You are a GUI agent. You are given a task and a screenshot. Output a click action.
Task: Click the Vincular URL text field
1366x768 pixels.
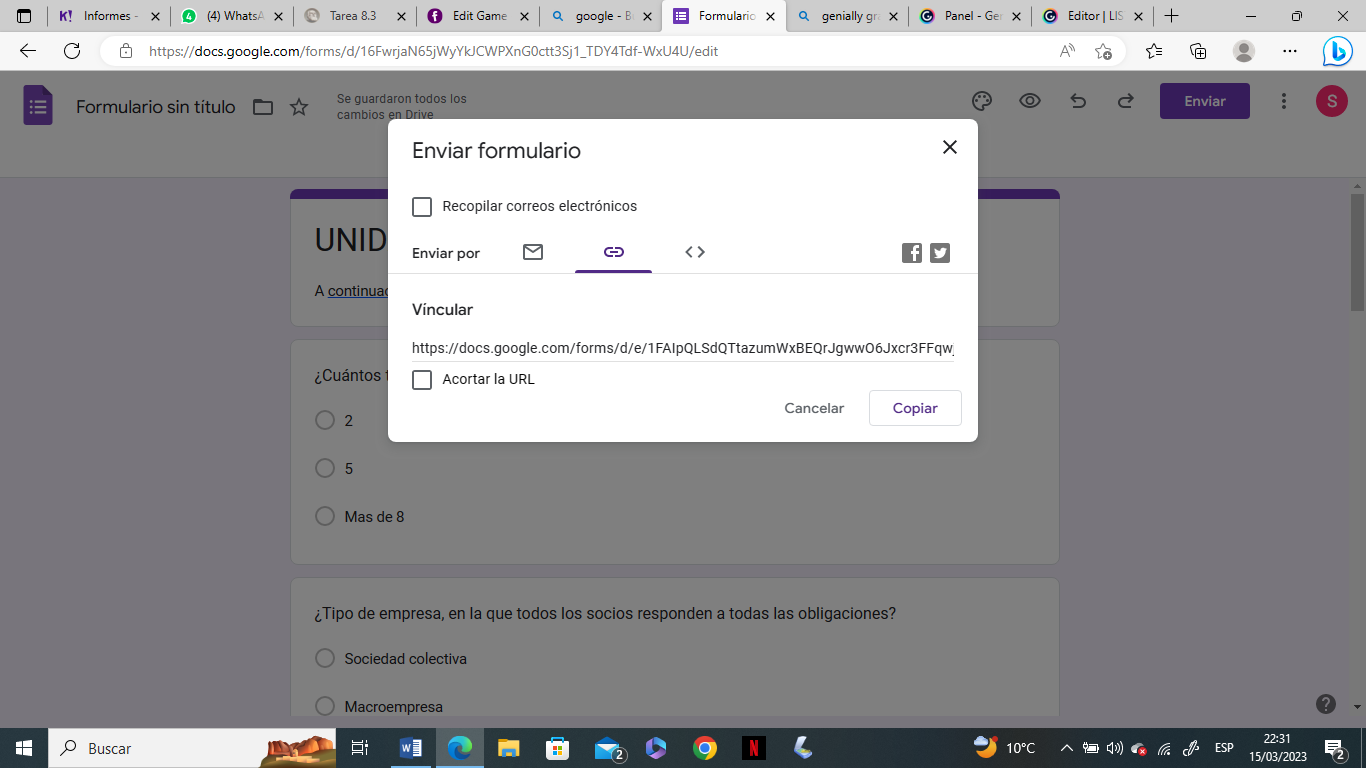pyautogui.click(x=683, y=348)
